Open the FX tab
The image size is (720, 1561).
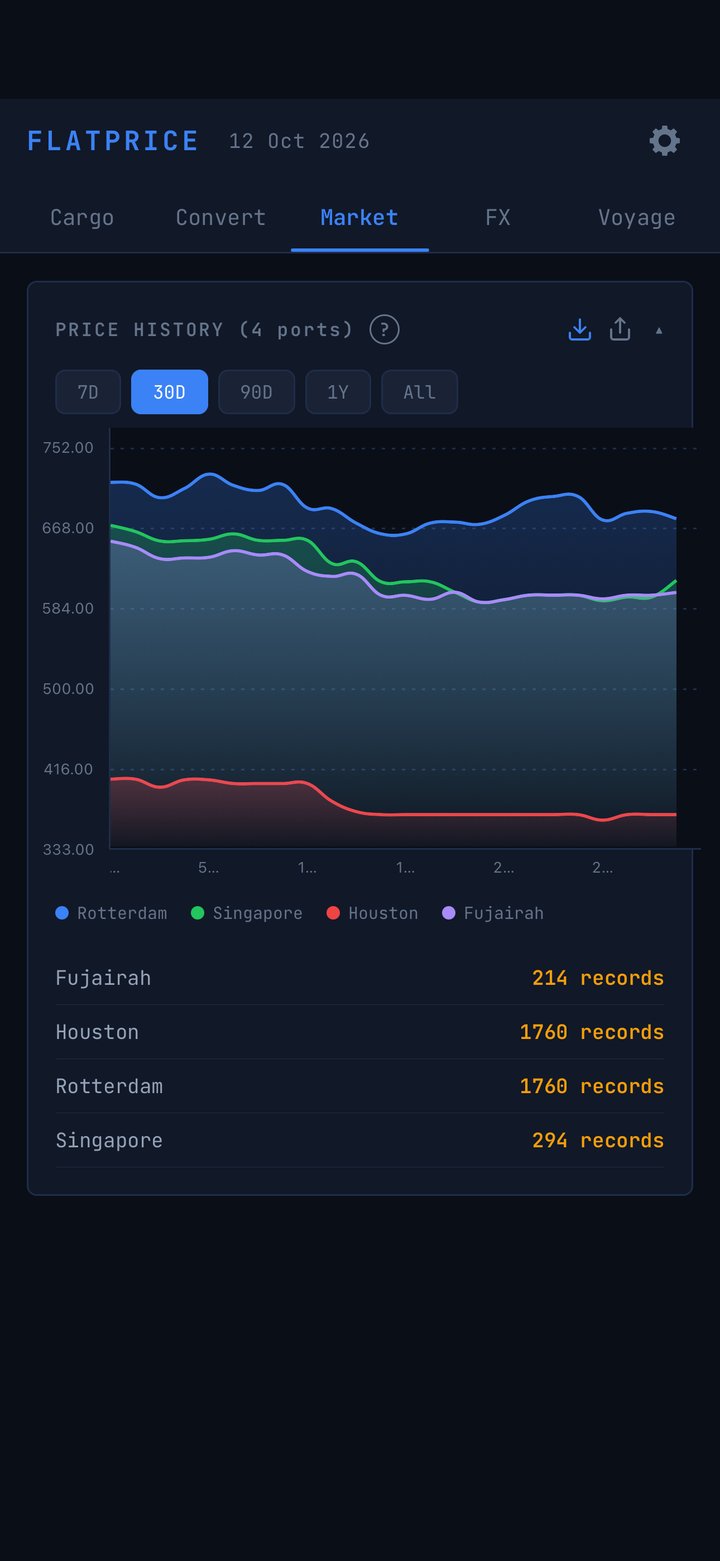[x=498, y=218]
